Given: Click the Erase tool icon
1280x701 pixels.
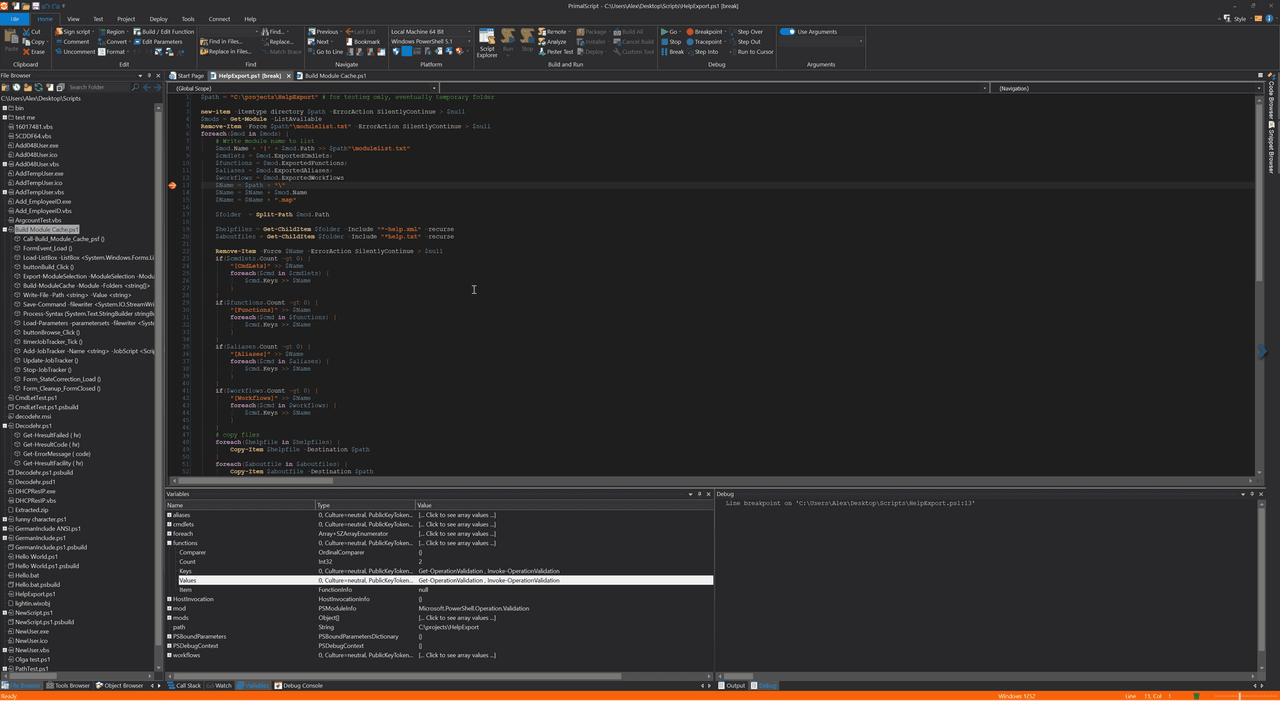Looking at the screenshot, I should click(25, 51).
